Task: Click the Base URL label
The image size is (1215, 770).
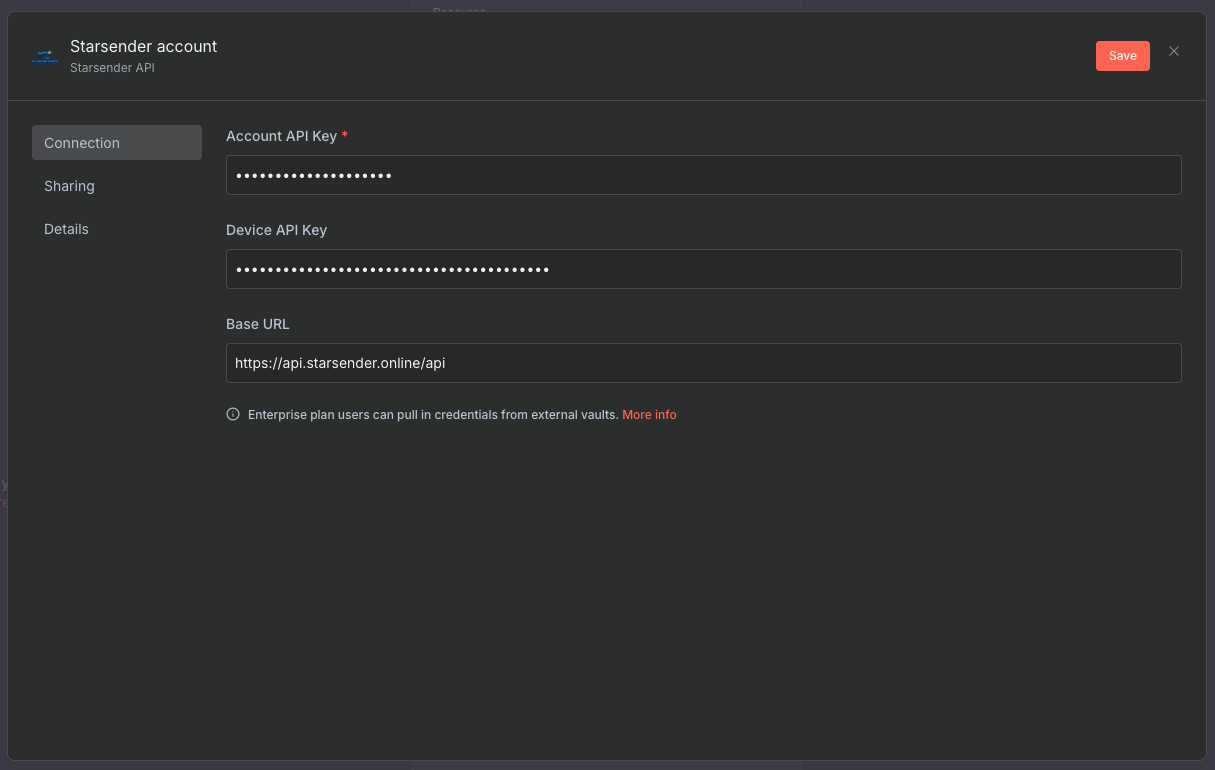Action: point(258,324)
